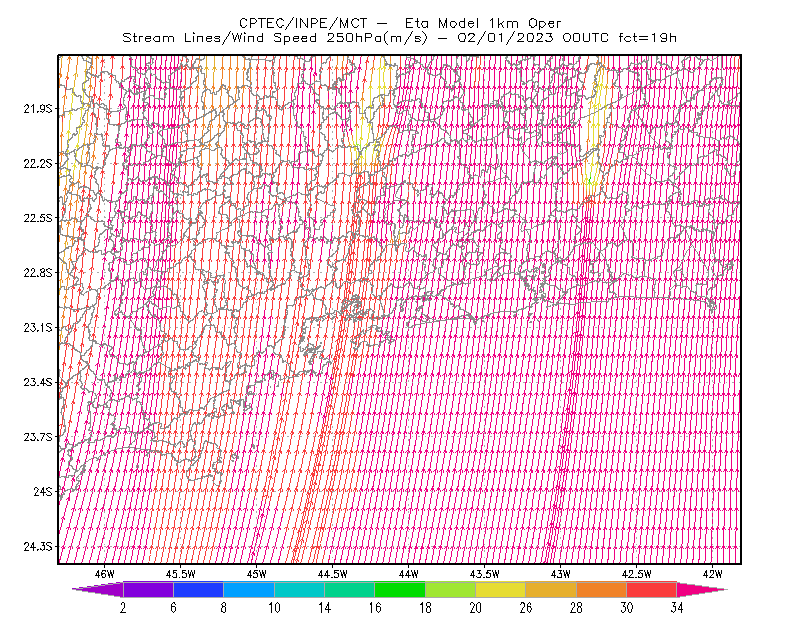Click the cyan legend segment after 10

click(x=299, y=589)
